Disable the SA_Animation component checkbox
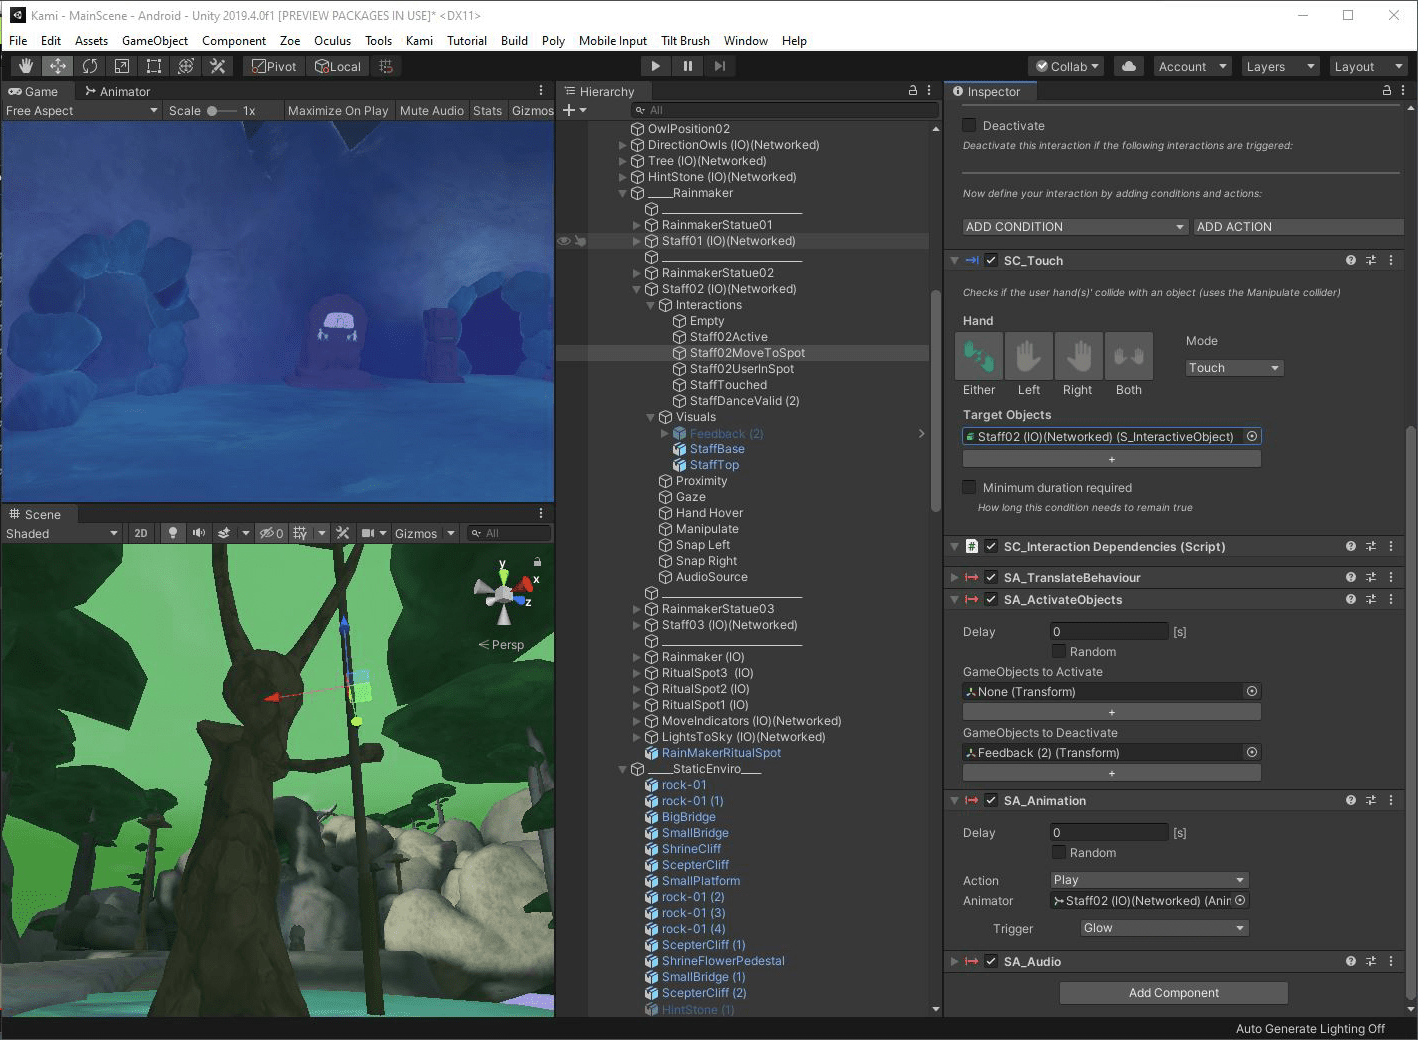1418x1040 pixels. (x=991, y=800)
